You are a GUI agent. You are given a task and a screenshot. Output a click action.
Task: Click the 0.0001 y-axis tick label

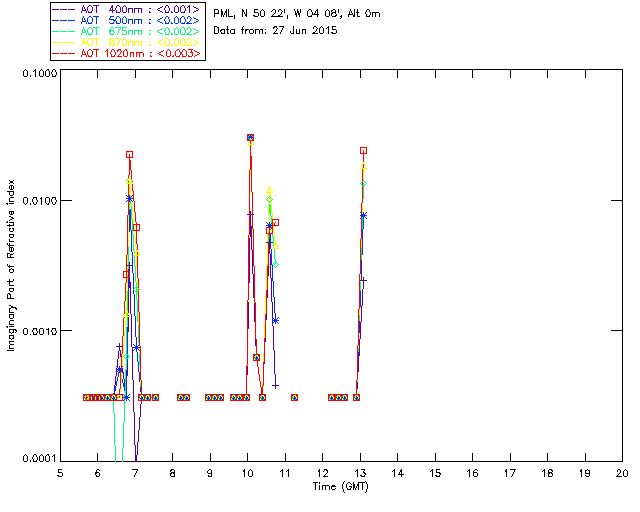39,459
